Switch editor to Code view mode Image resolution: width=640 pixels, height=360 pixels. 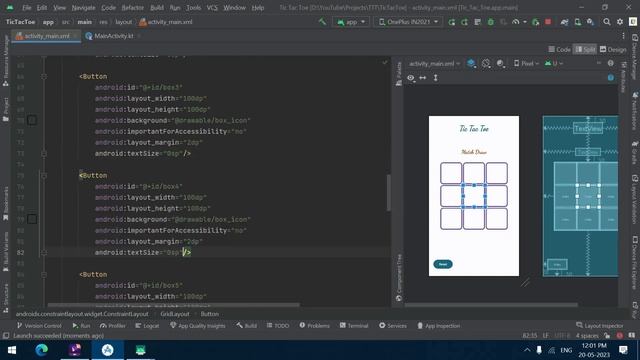559,49
